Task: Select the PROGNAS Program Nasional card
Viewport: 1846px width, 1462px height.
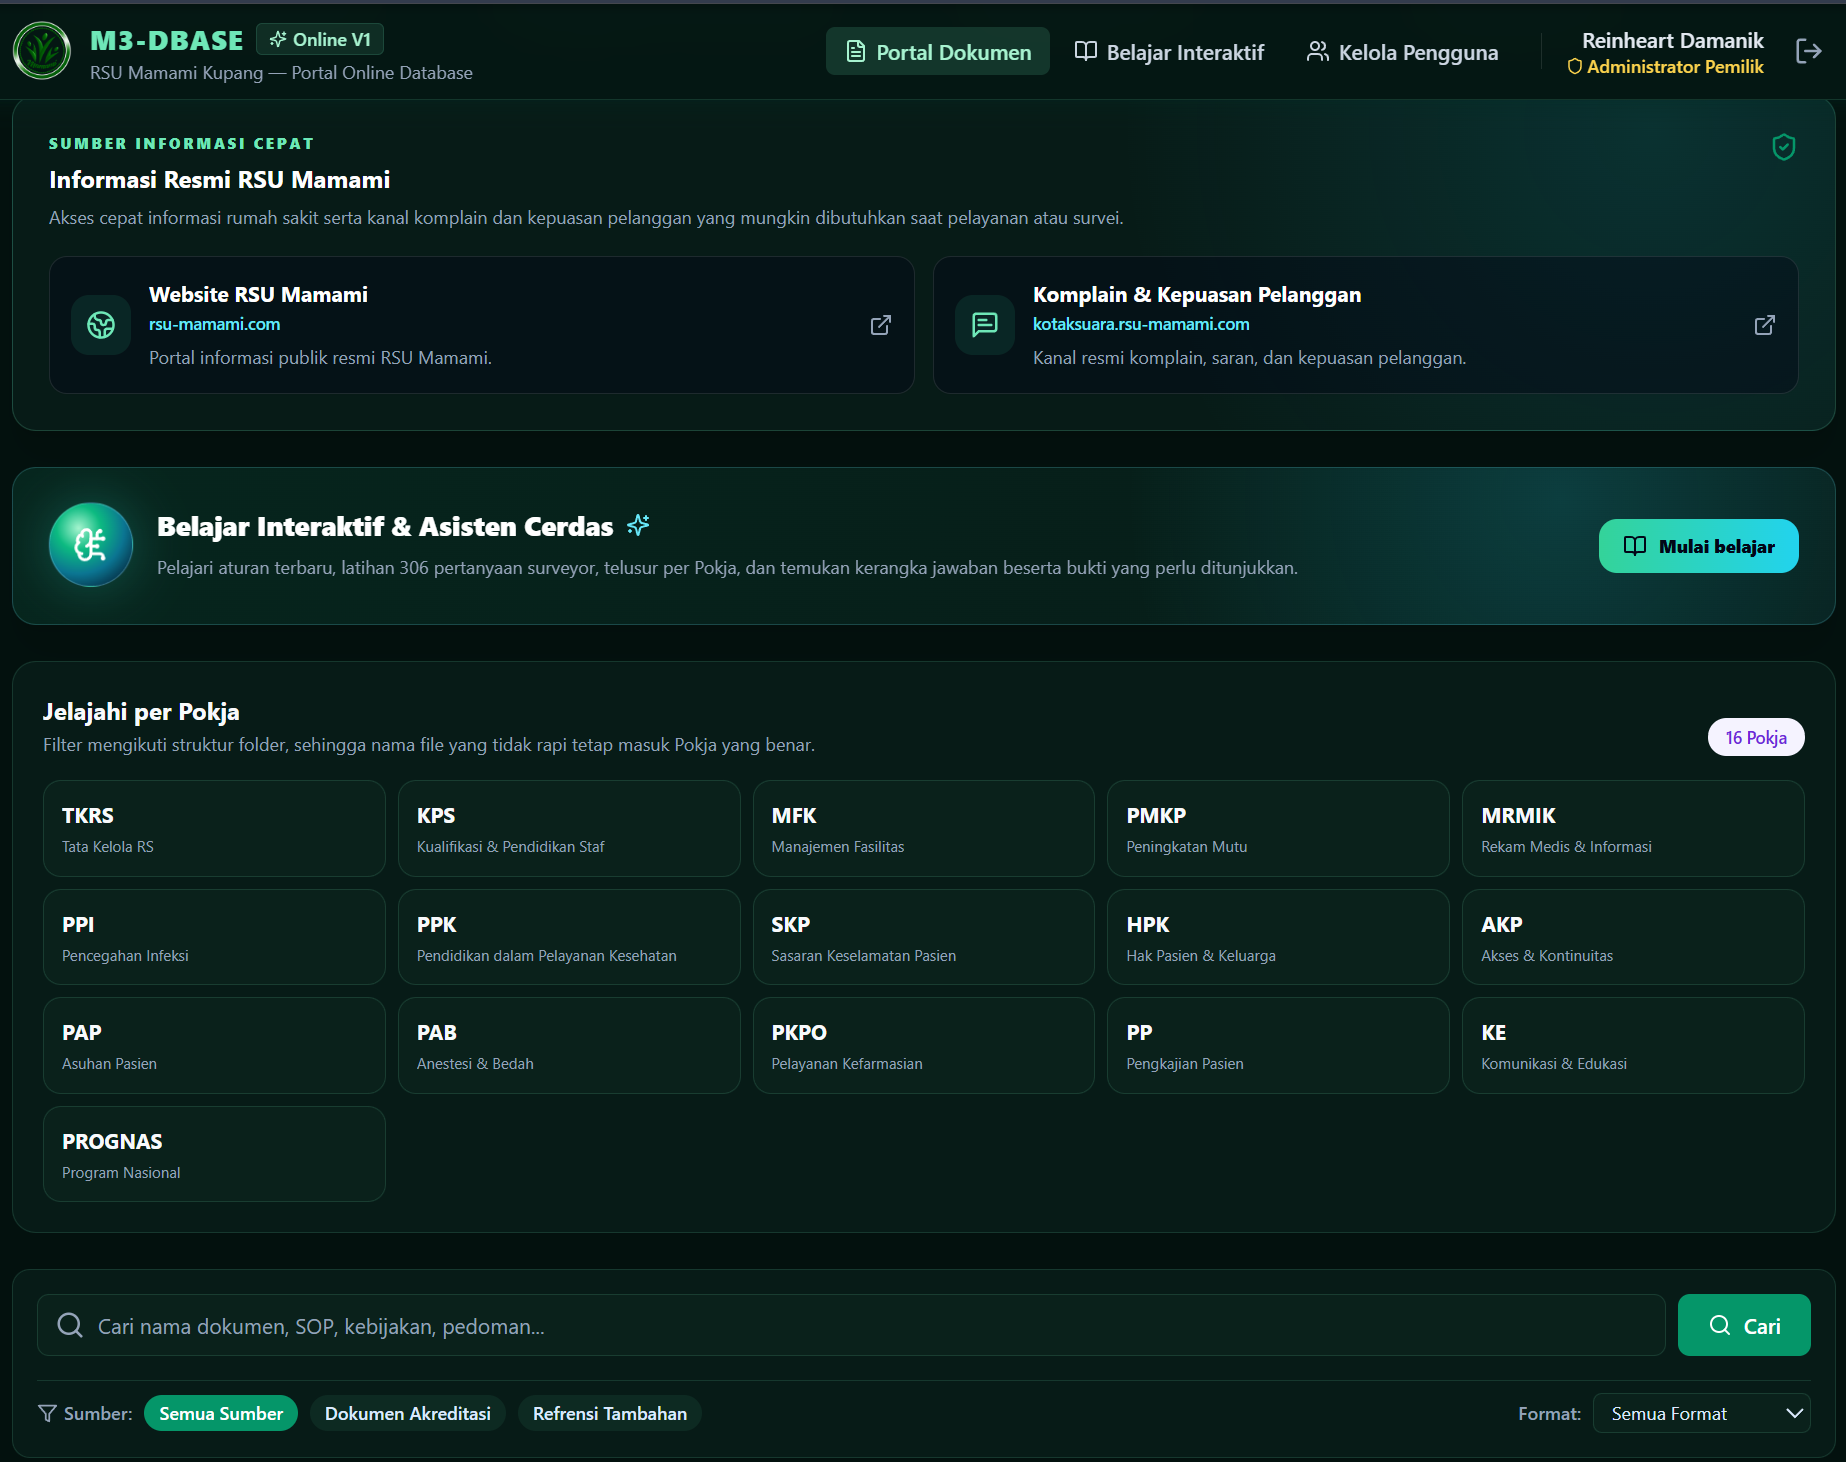Action: pos(214,1154)
